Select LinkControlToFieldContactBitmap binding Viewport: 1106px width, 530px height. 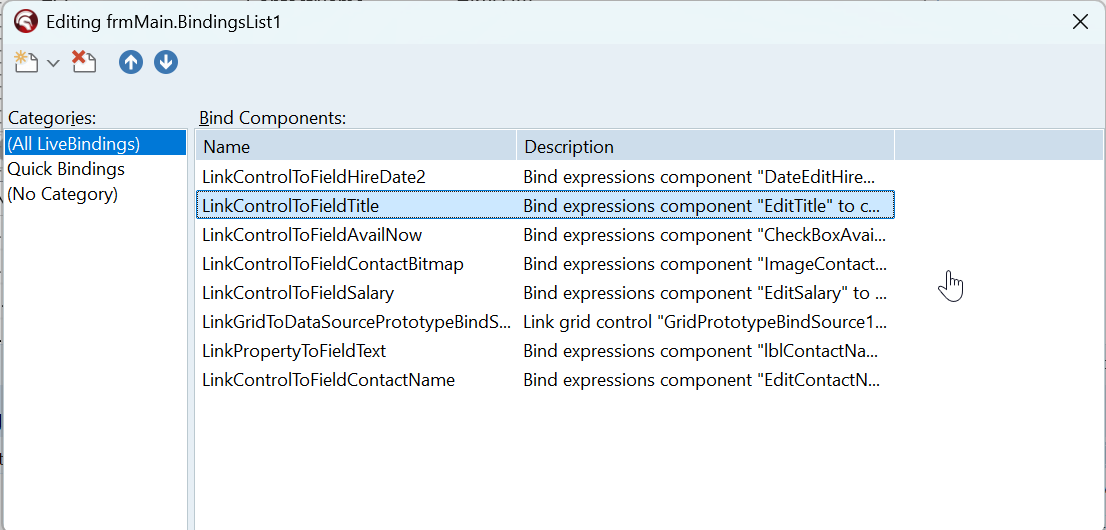[333, 264]
